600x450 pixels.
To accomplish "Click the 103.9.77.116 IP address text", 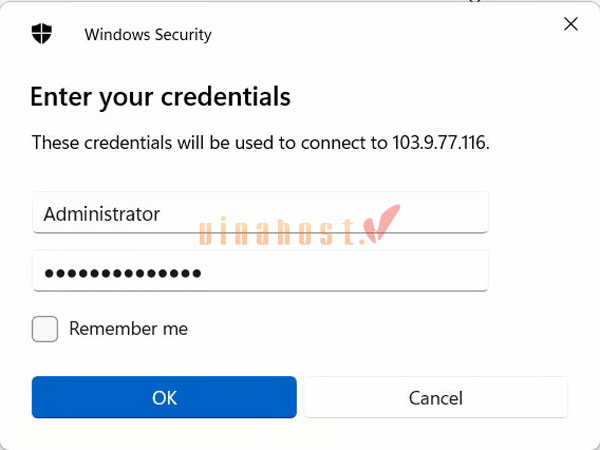I will [x=434, y=143].
